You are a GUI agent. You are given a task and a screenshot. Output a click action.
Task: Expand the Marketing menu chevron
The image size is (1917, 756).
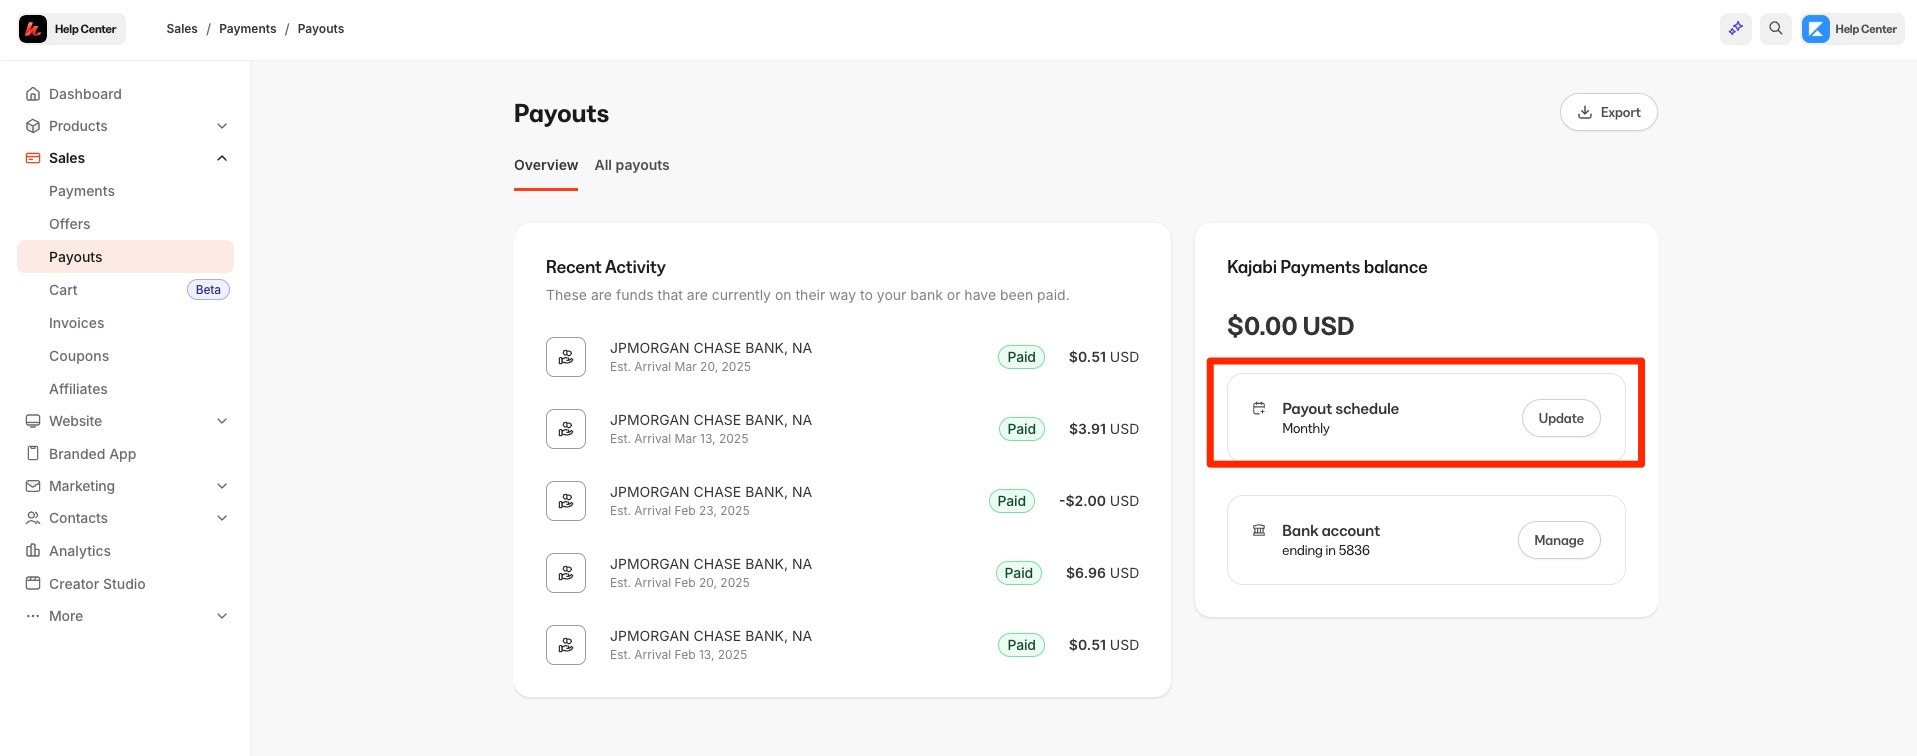point(222,486)
